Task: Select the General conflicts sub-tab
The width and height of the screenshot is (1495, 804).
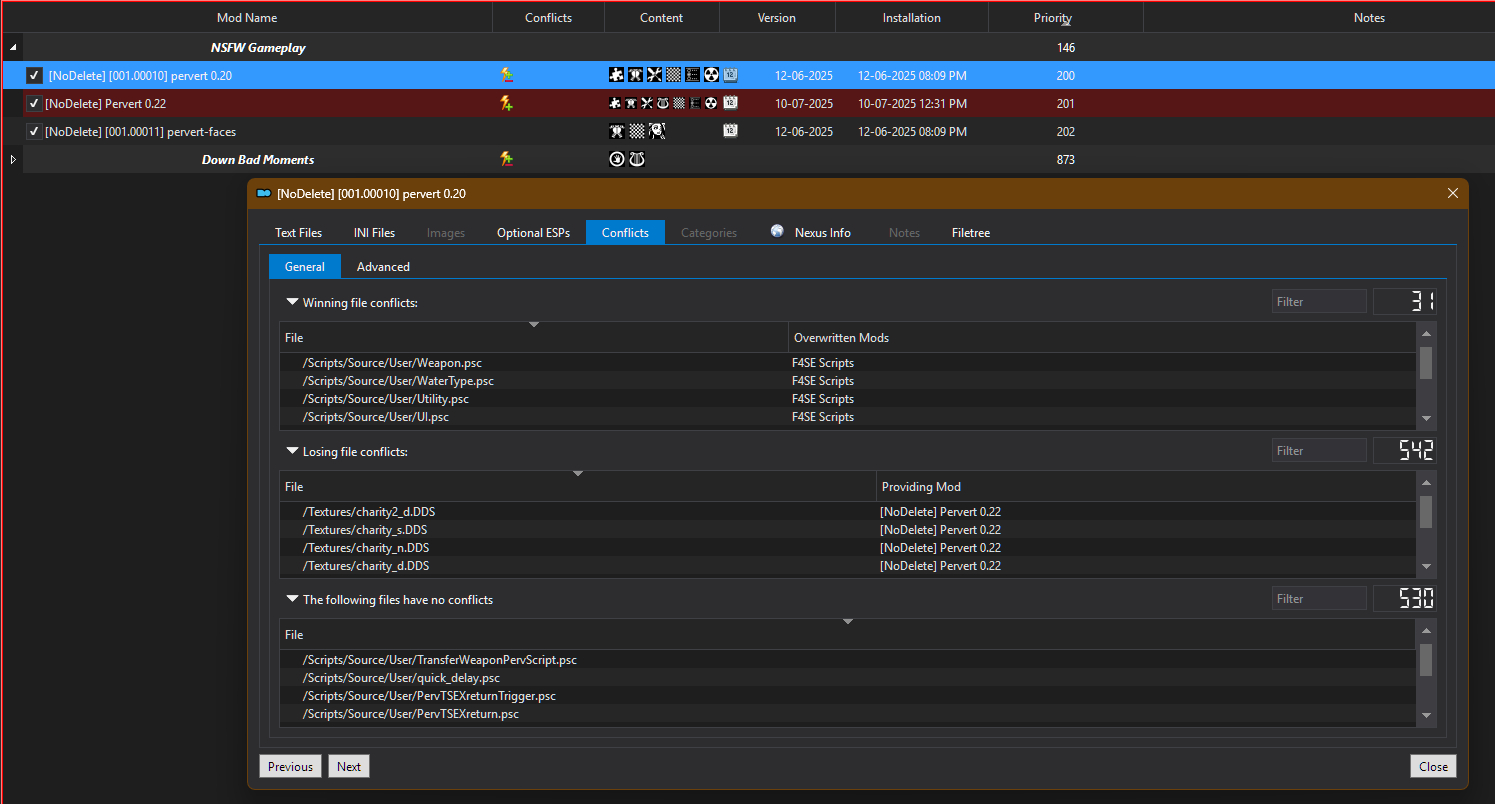Action: click(x=304, y=266)
